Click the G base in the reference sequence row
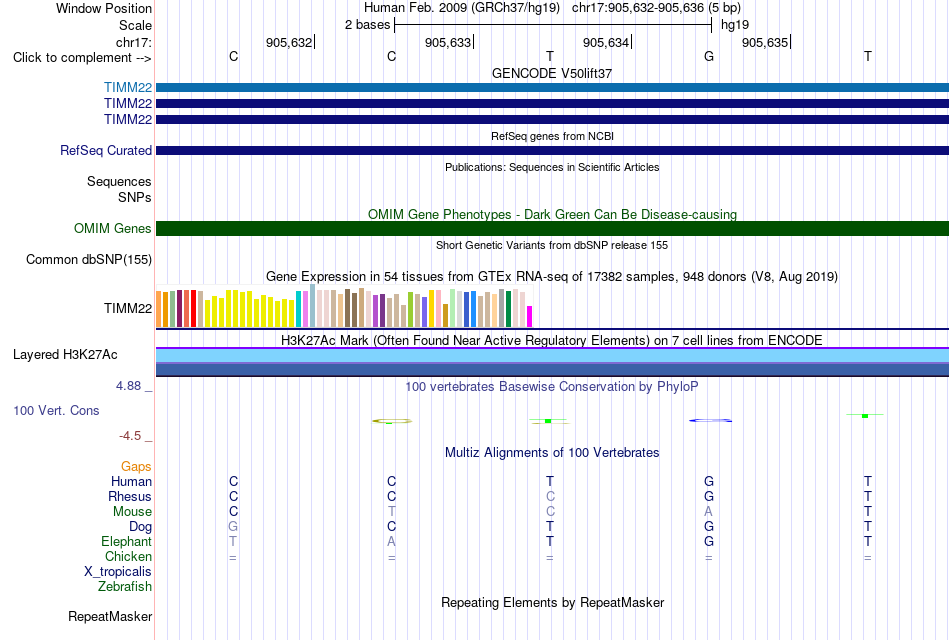The width and height of the screenshot is (950, 640). 709,57
